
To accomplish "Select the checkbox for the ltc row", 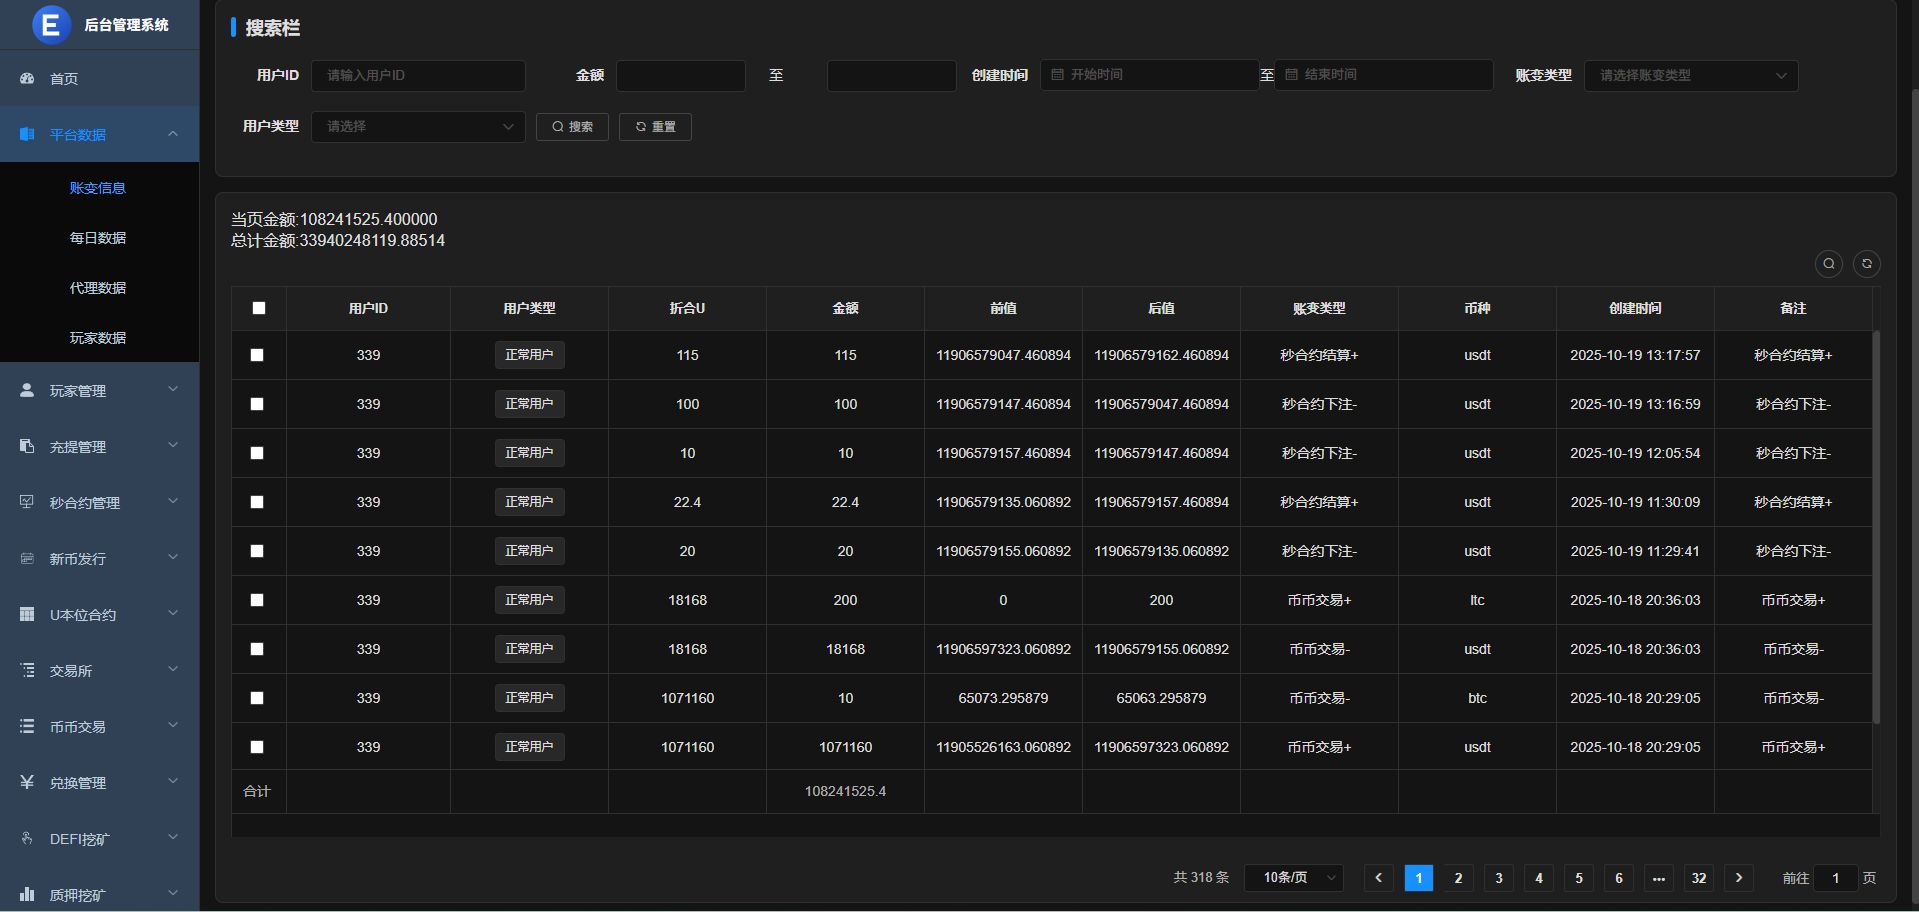I will pos(257,600).
